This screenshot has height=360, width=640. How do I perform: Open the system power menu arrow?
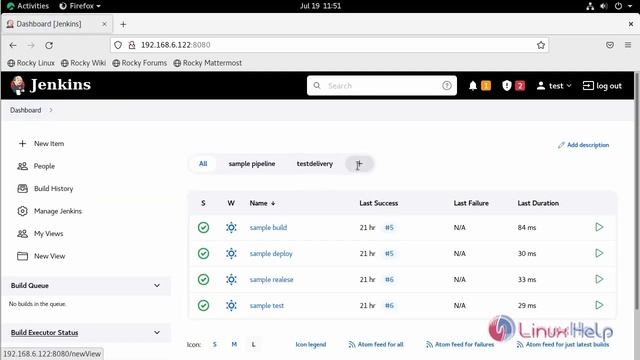[630, 6]
